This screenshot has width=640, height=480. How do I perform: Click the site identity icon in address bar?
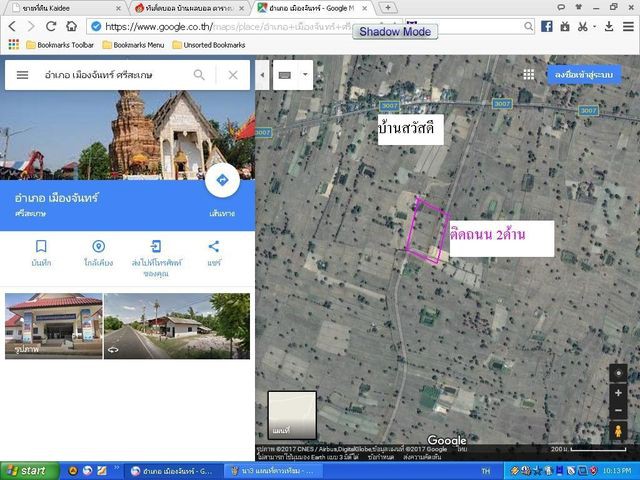tap(96, 27)
